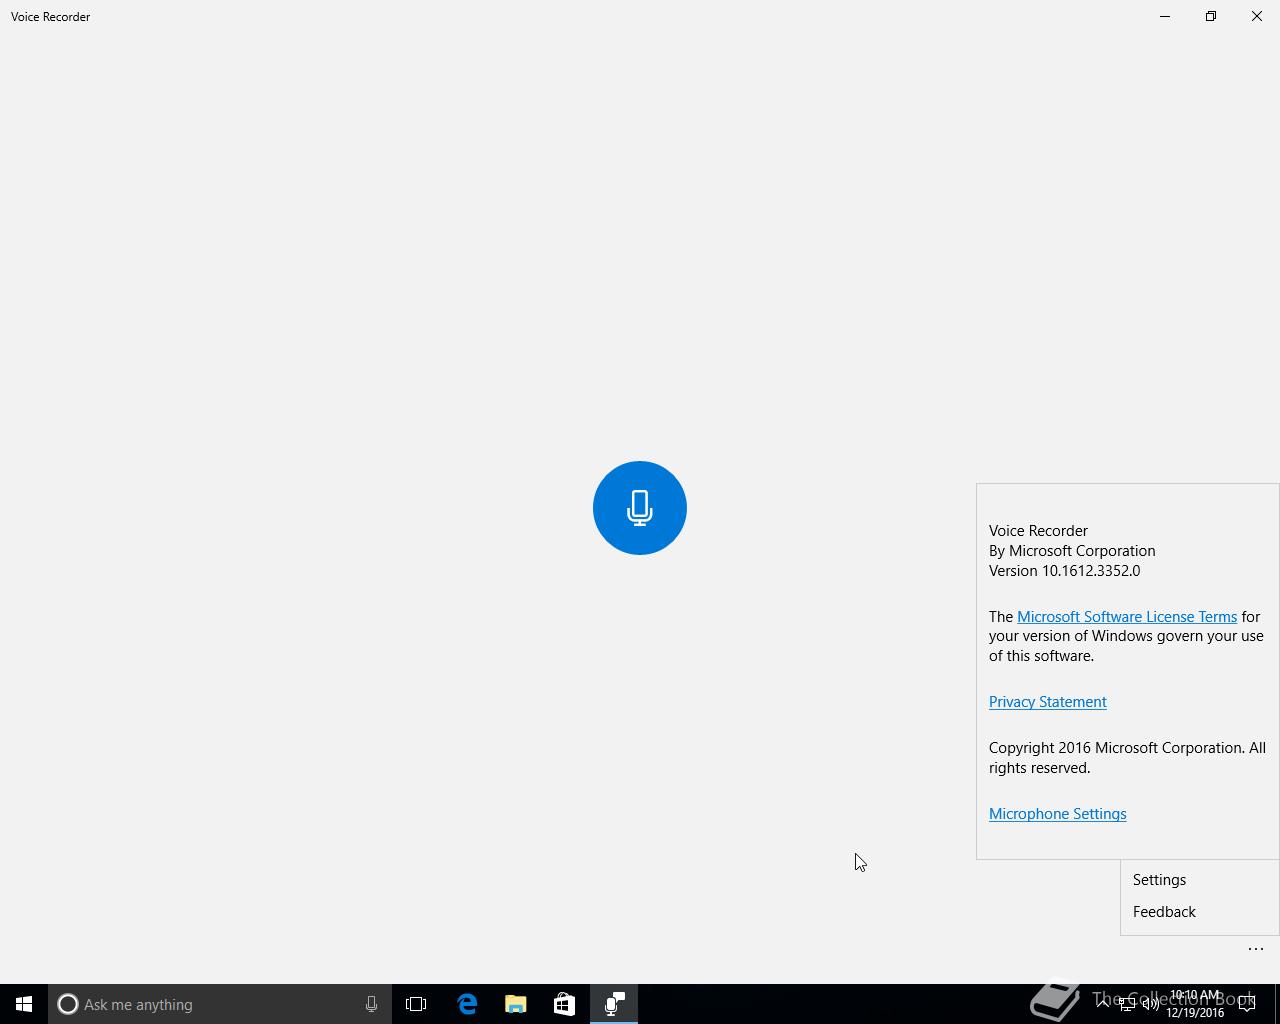Open the network icon in system tray
The image size is (1280, 1024).
[x=1127, y=1004]
